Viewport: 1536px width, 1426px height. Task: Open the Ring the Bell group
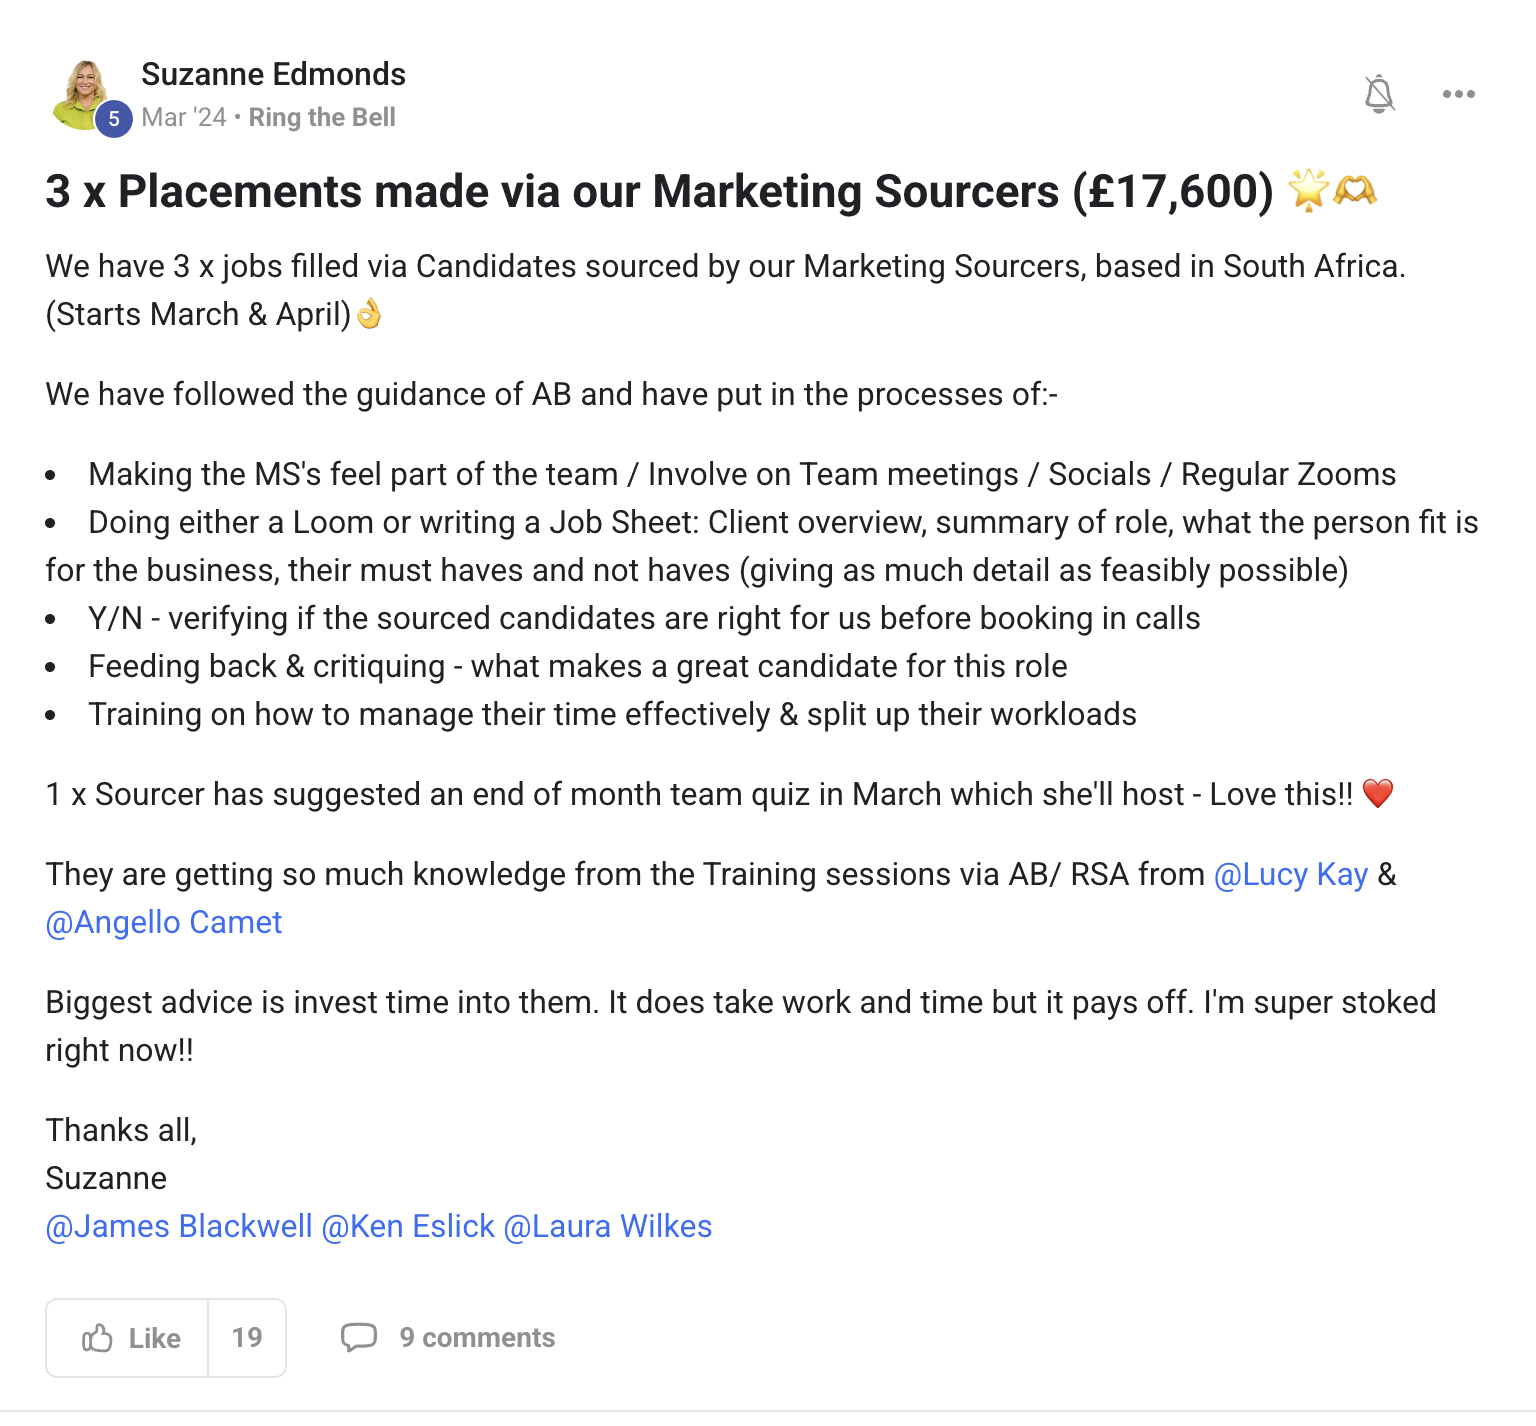pyautogui.click(x=321, y=117)
